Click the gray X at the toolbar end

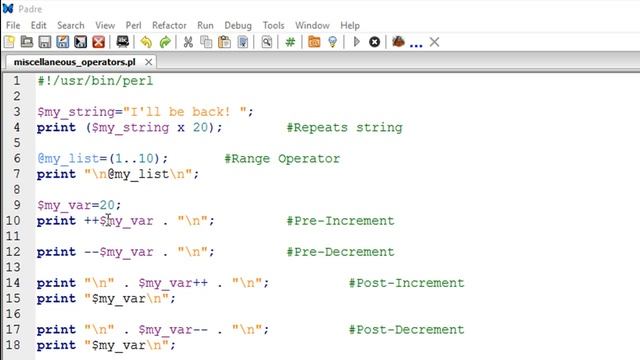[x=434, y=42]
